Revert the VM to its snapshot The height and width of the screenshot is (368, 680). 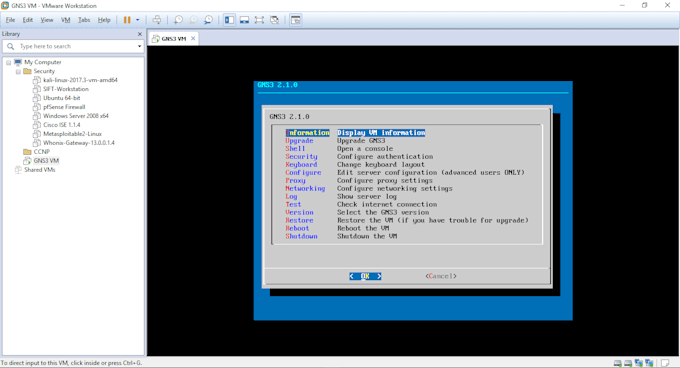pyautogui.click(x=193, y=20)
